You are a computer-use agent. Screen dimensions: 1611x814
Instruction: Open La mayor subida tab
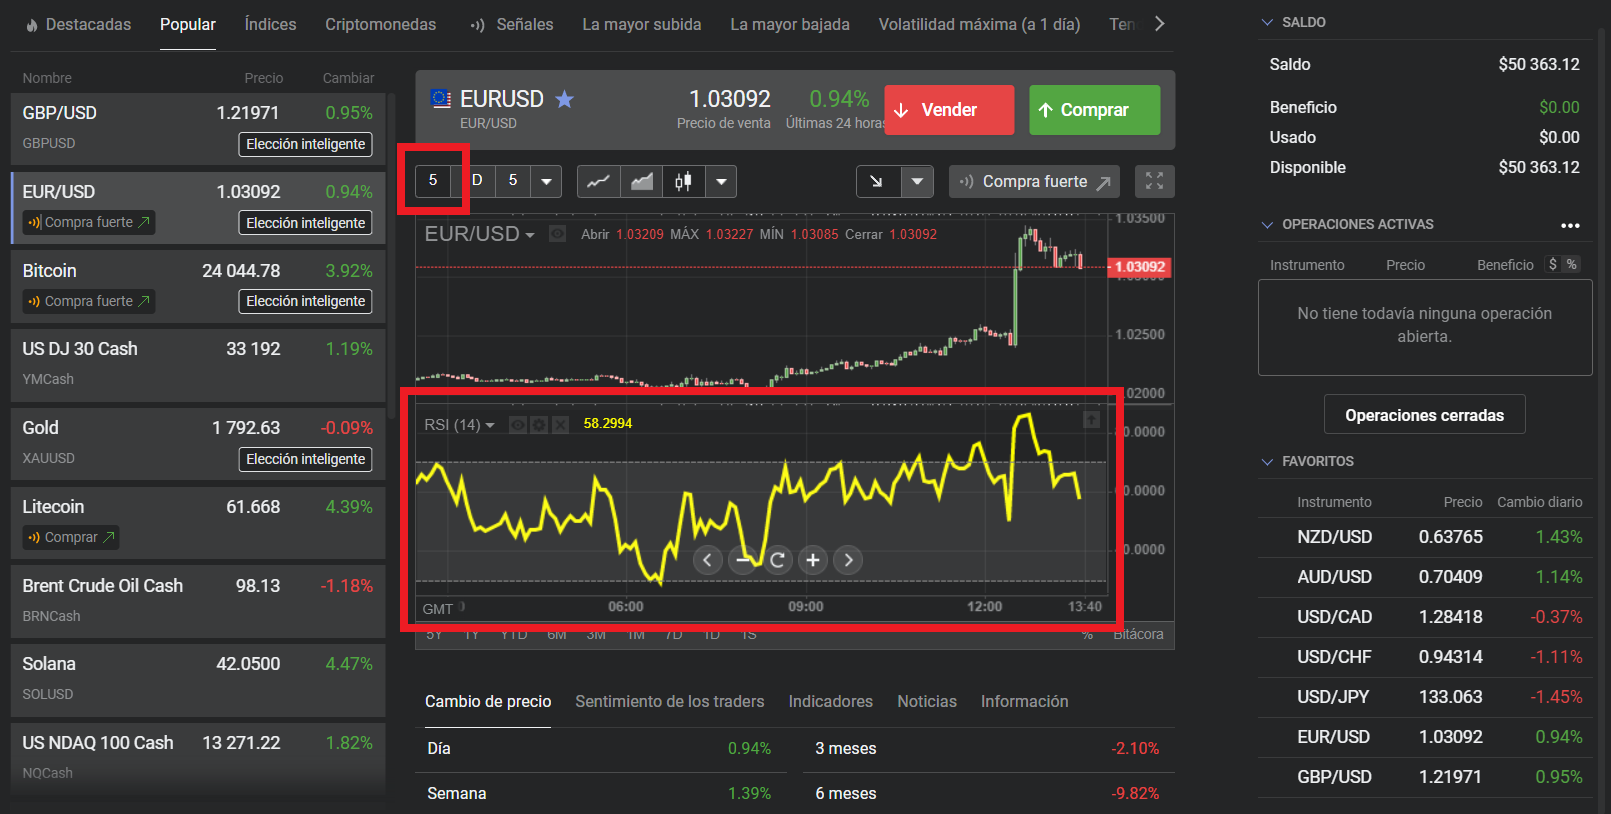point(642,24)
